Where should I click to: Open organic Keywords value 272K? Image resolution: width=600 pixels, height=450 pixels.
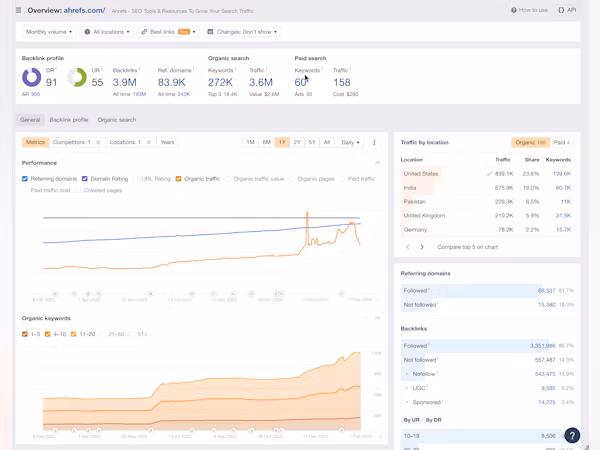pyautogui.click(x=220, y=82)
